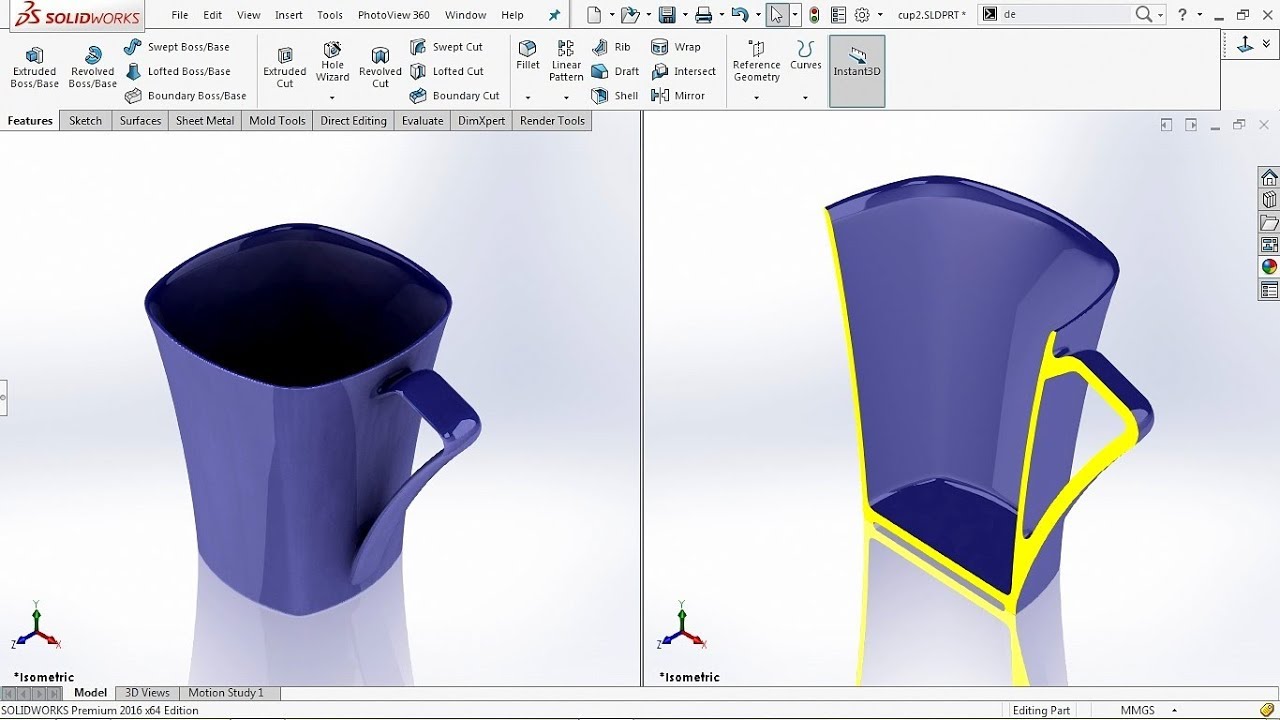
Task: Select the Revolved Boss/Base tool
Action: (x=92, y=68)
